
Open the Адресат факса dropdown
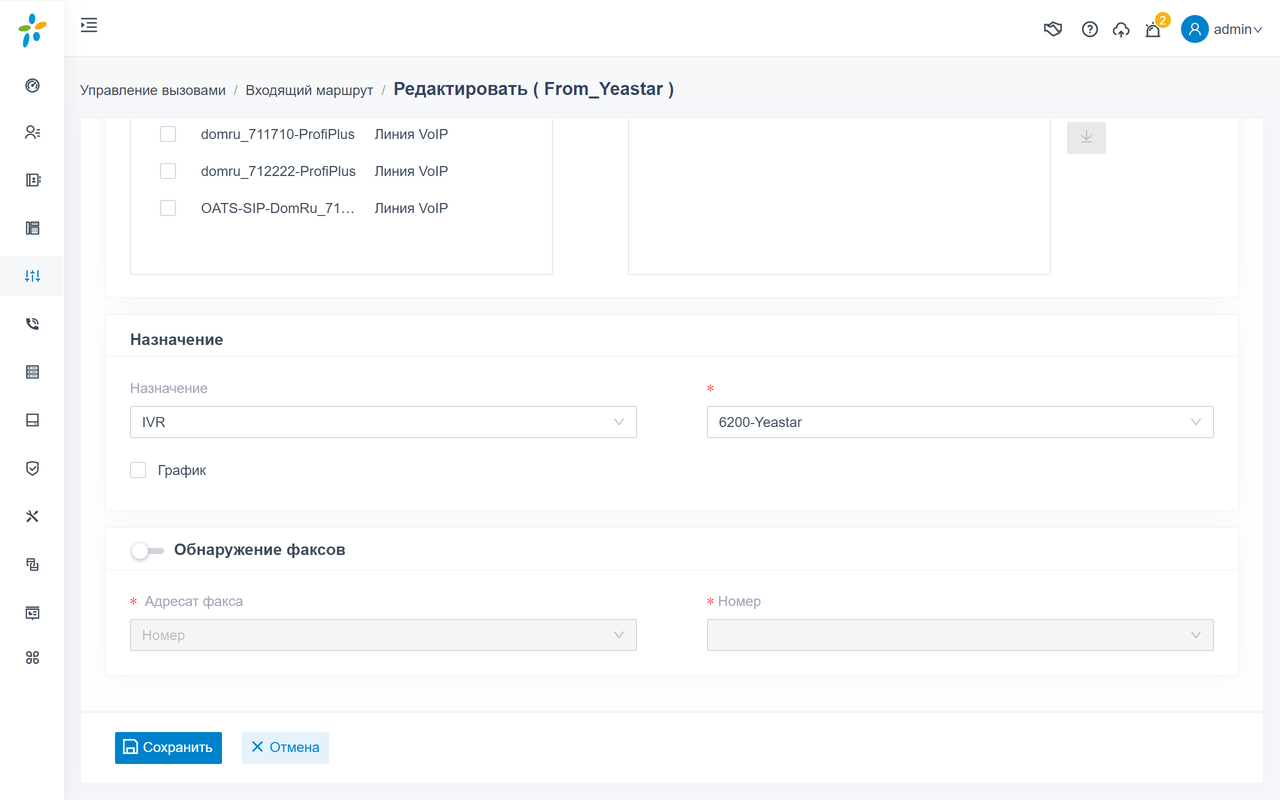coord(383,635)
